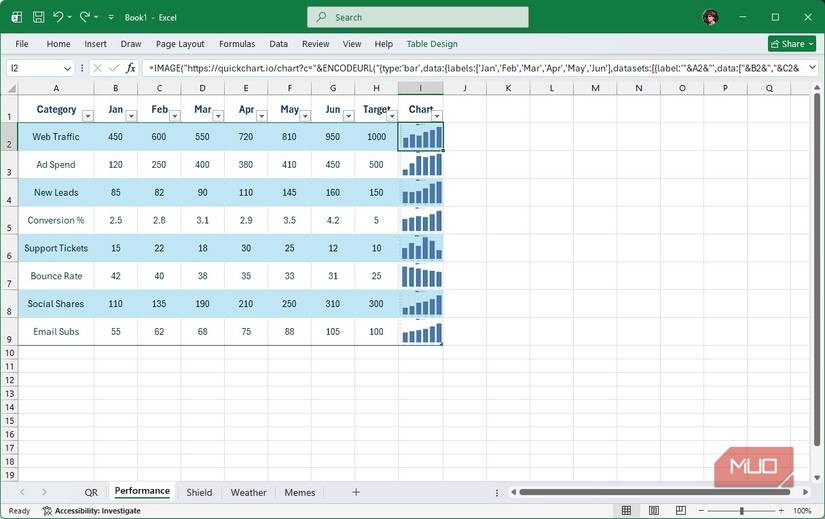Screen dimensions: 825x519
Task: Select row header 12
Action: pyautogui.click(x=9, y=380)
